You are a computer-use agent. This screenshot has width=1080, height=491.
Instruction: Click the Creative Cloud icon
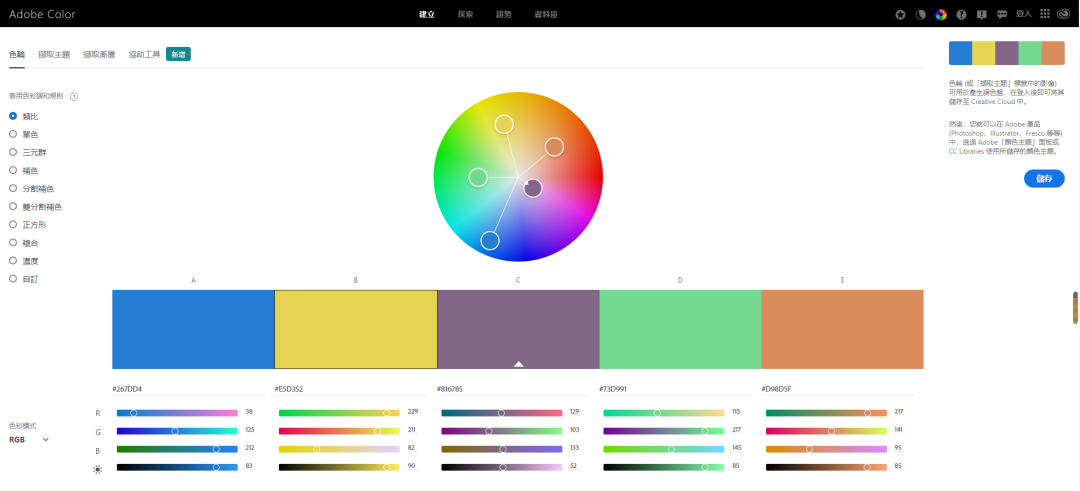1064,14
